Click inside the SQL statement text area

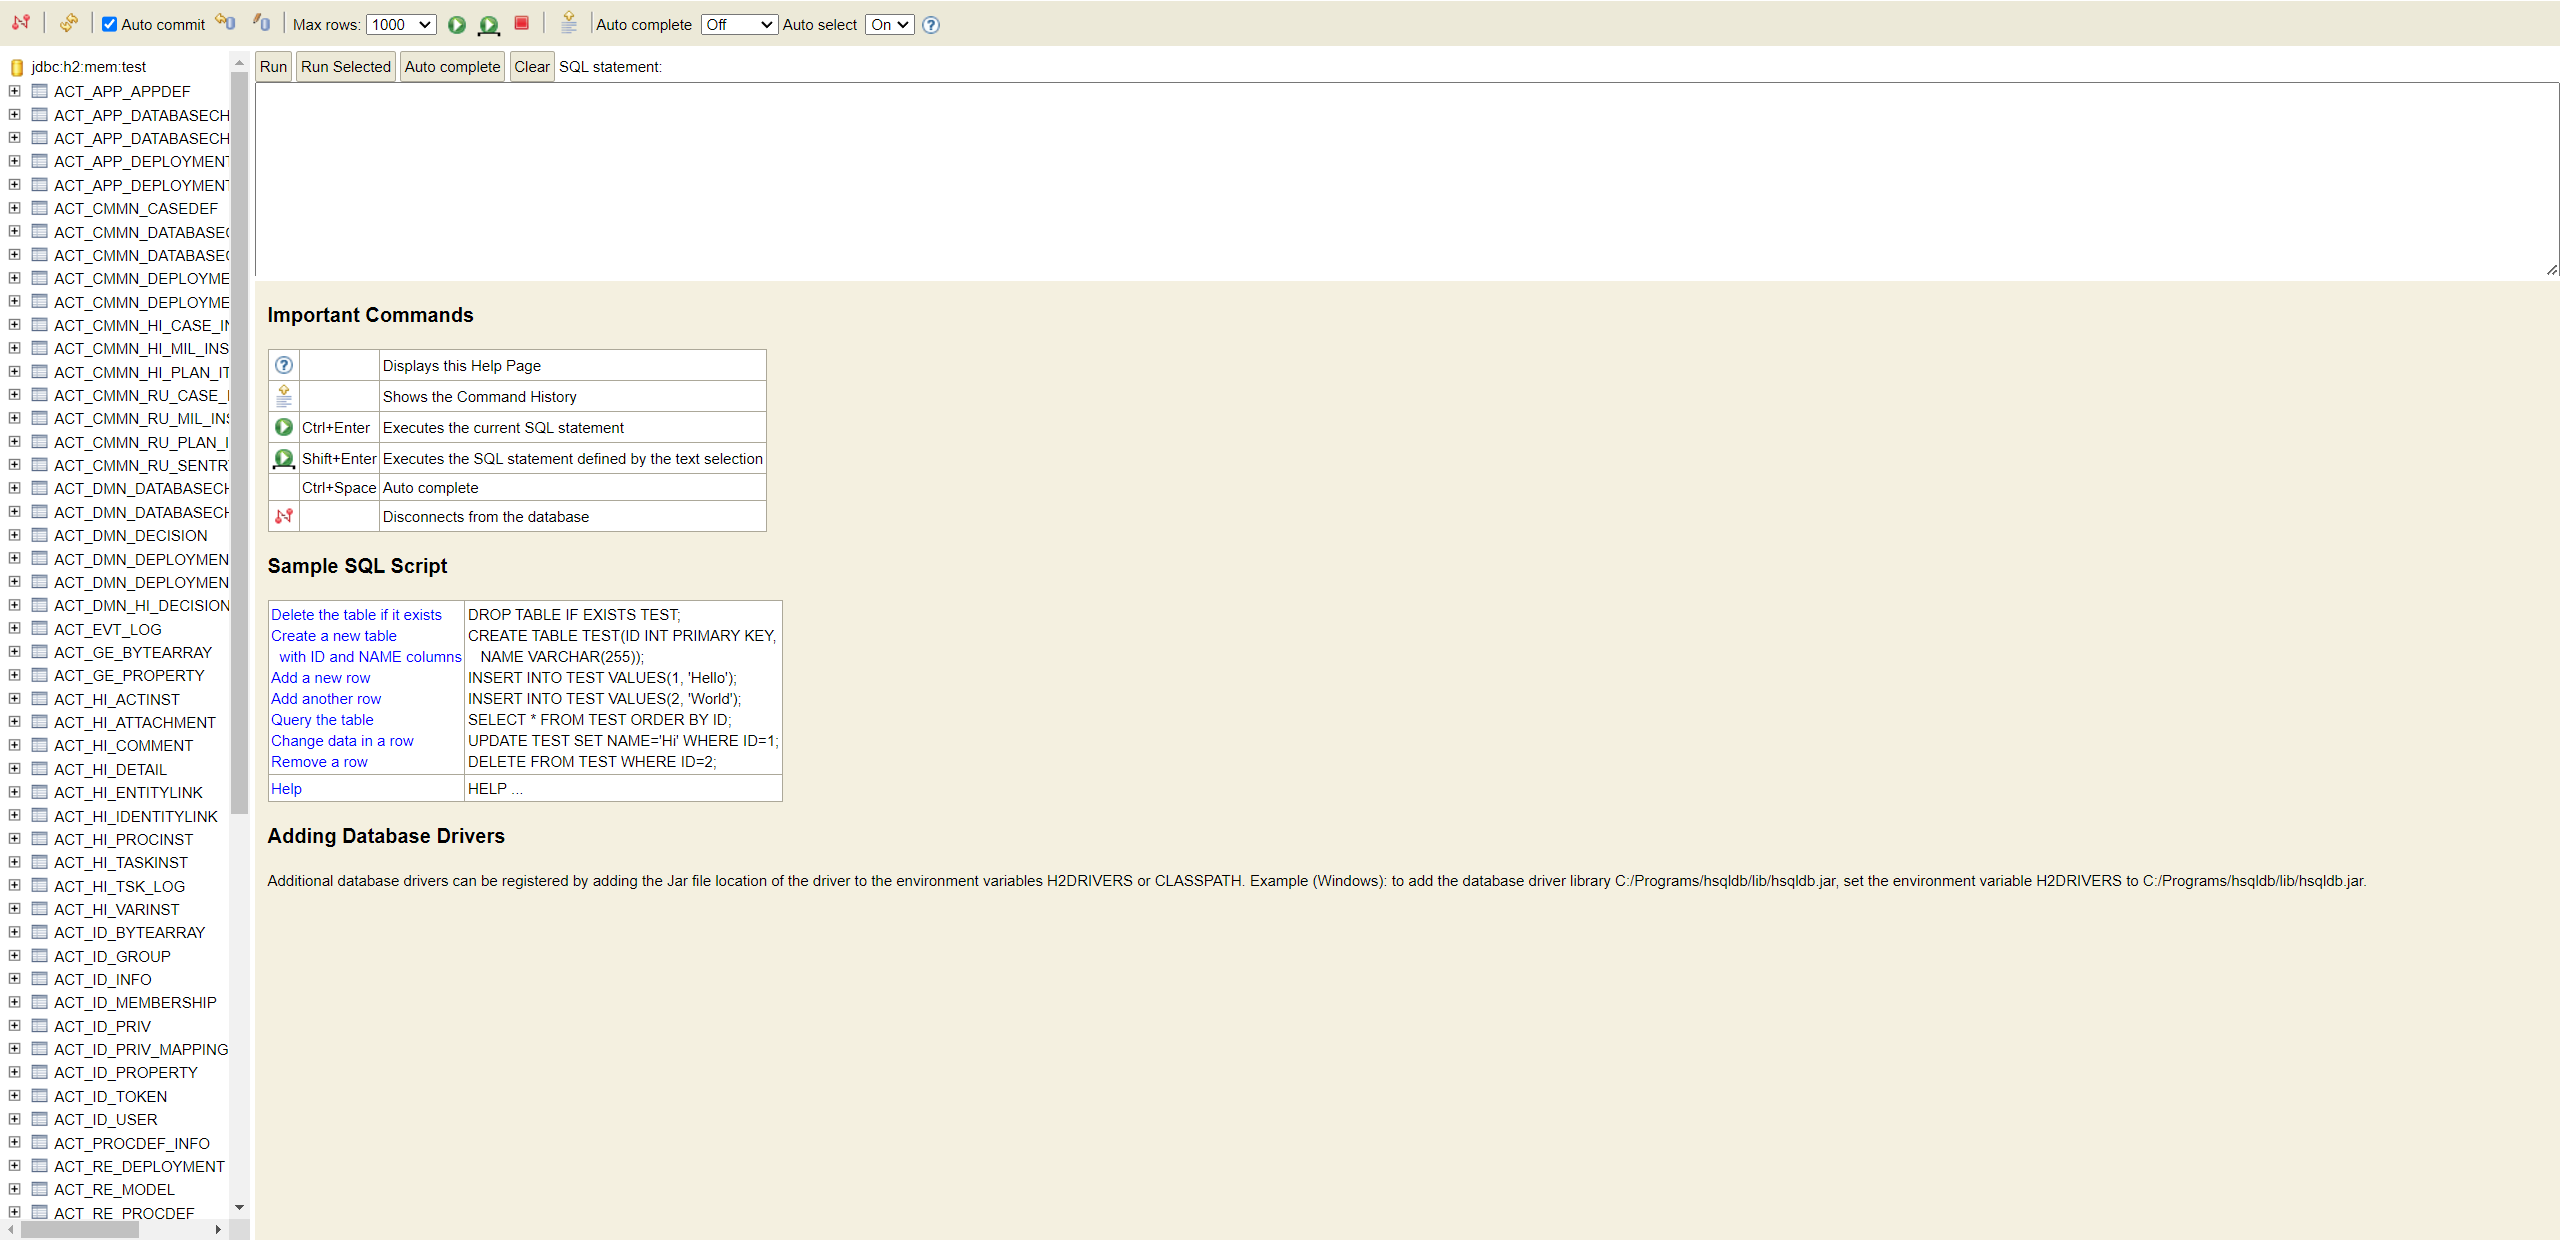(x=1400, y=180)
